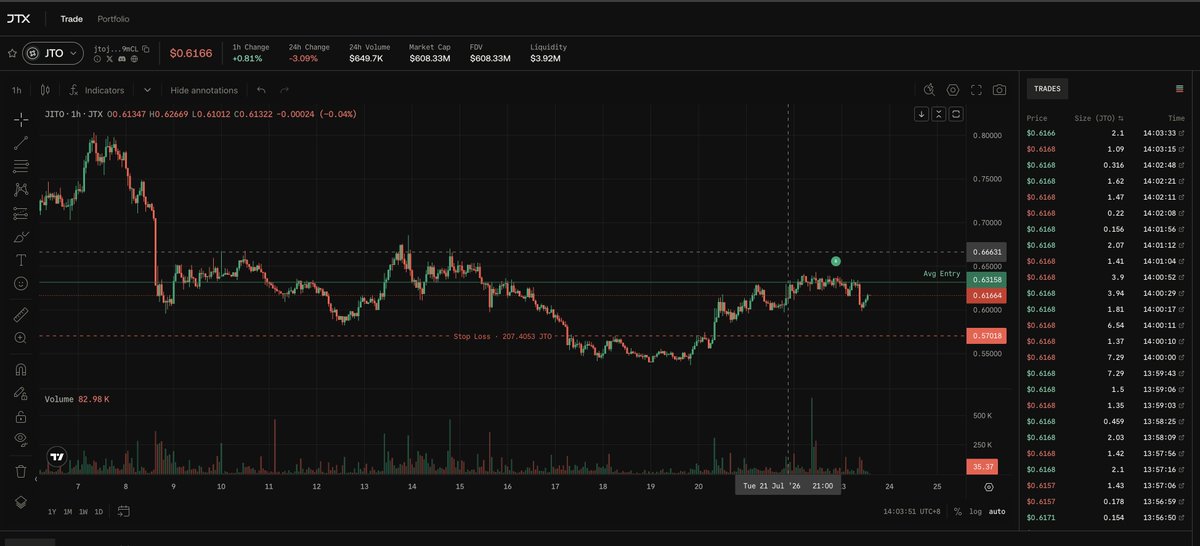Viewport: 1200px width, 546px height.
Task: Select the crosshair cursor tool
Action: [21, 119]
